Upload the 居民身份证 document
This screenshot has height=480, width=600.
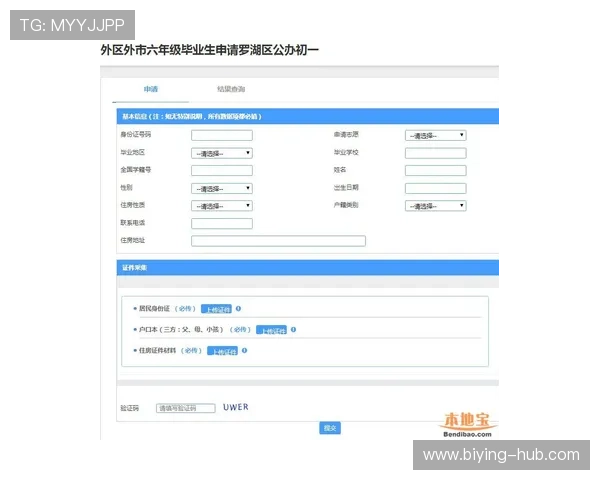coord(216,309)
